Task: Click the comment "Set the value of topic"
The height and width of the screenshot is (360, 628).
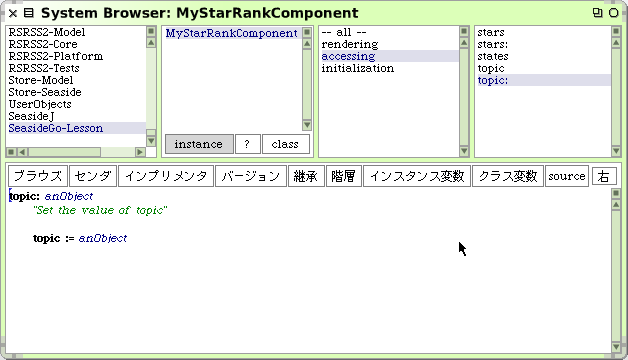Action: pos(100,210)
